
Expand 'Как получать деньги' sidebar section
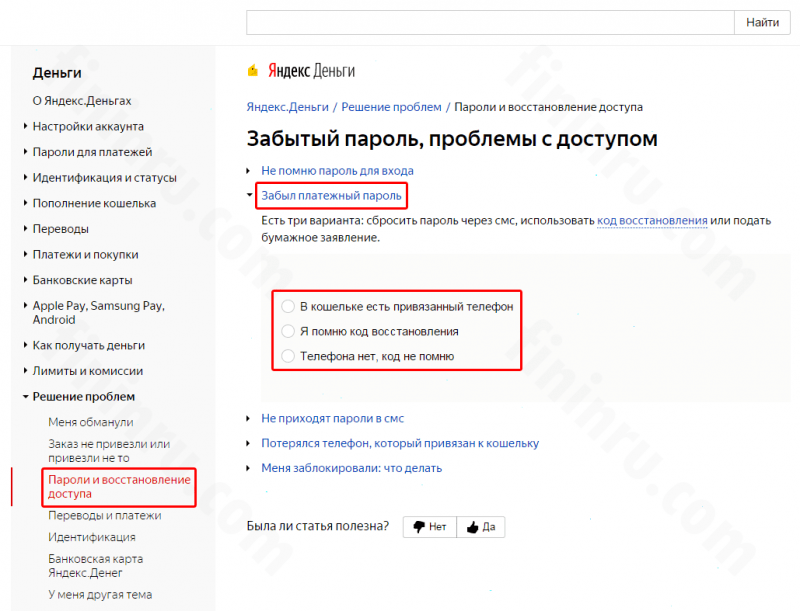tap(25, 345)
